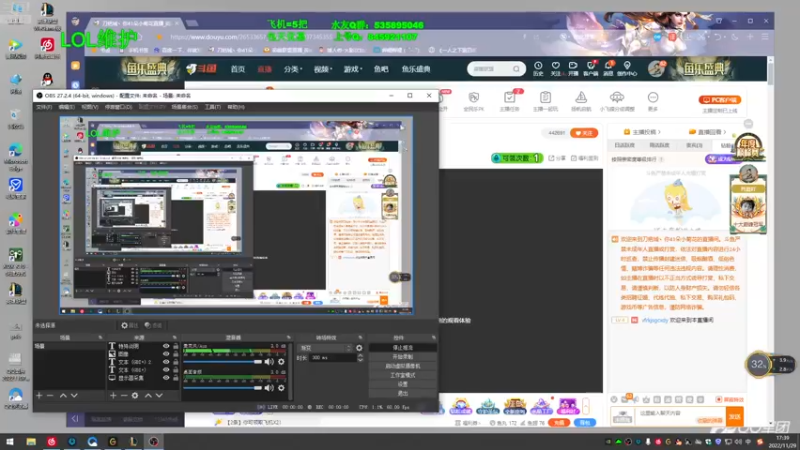Open microphone audio settings gear
This screenshot has width=800, height=450.
click(x=281, y=362)
